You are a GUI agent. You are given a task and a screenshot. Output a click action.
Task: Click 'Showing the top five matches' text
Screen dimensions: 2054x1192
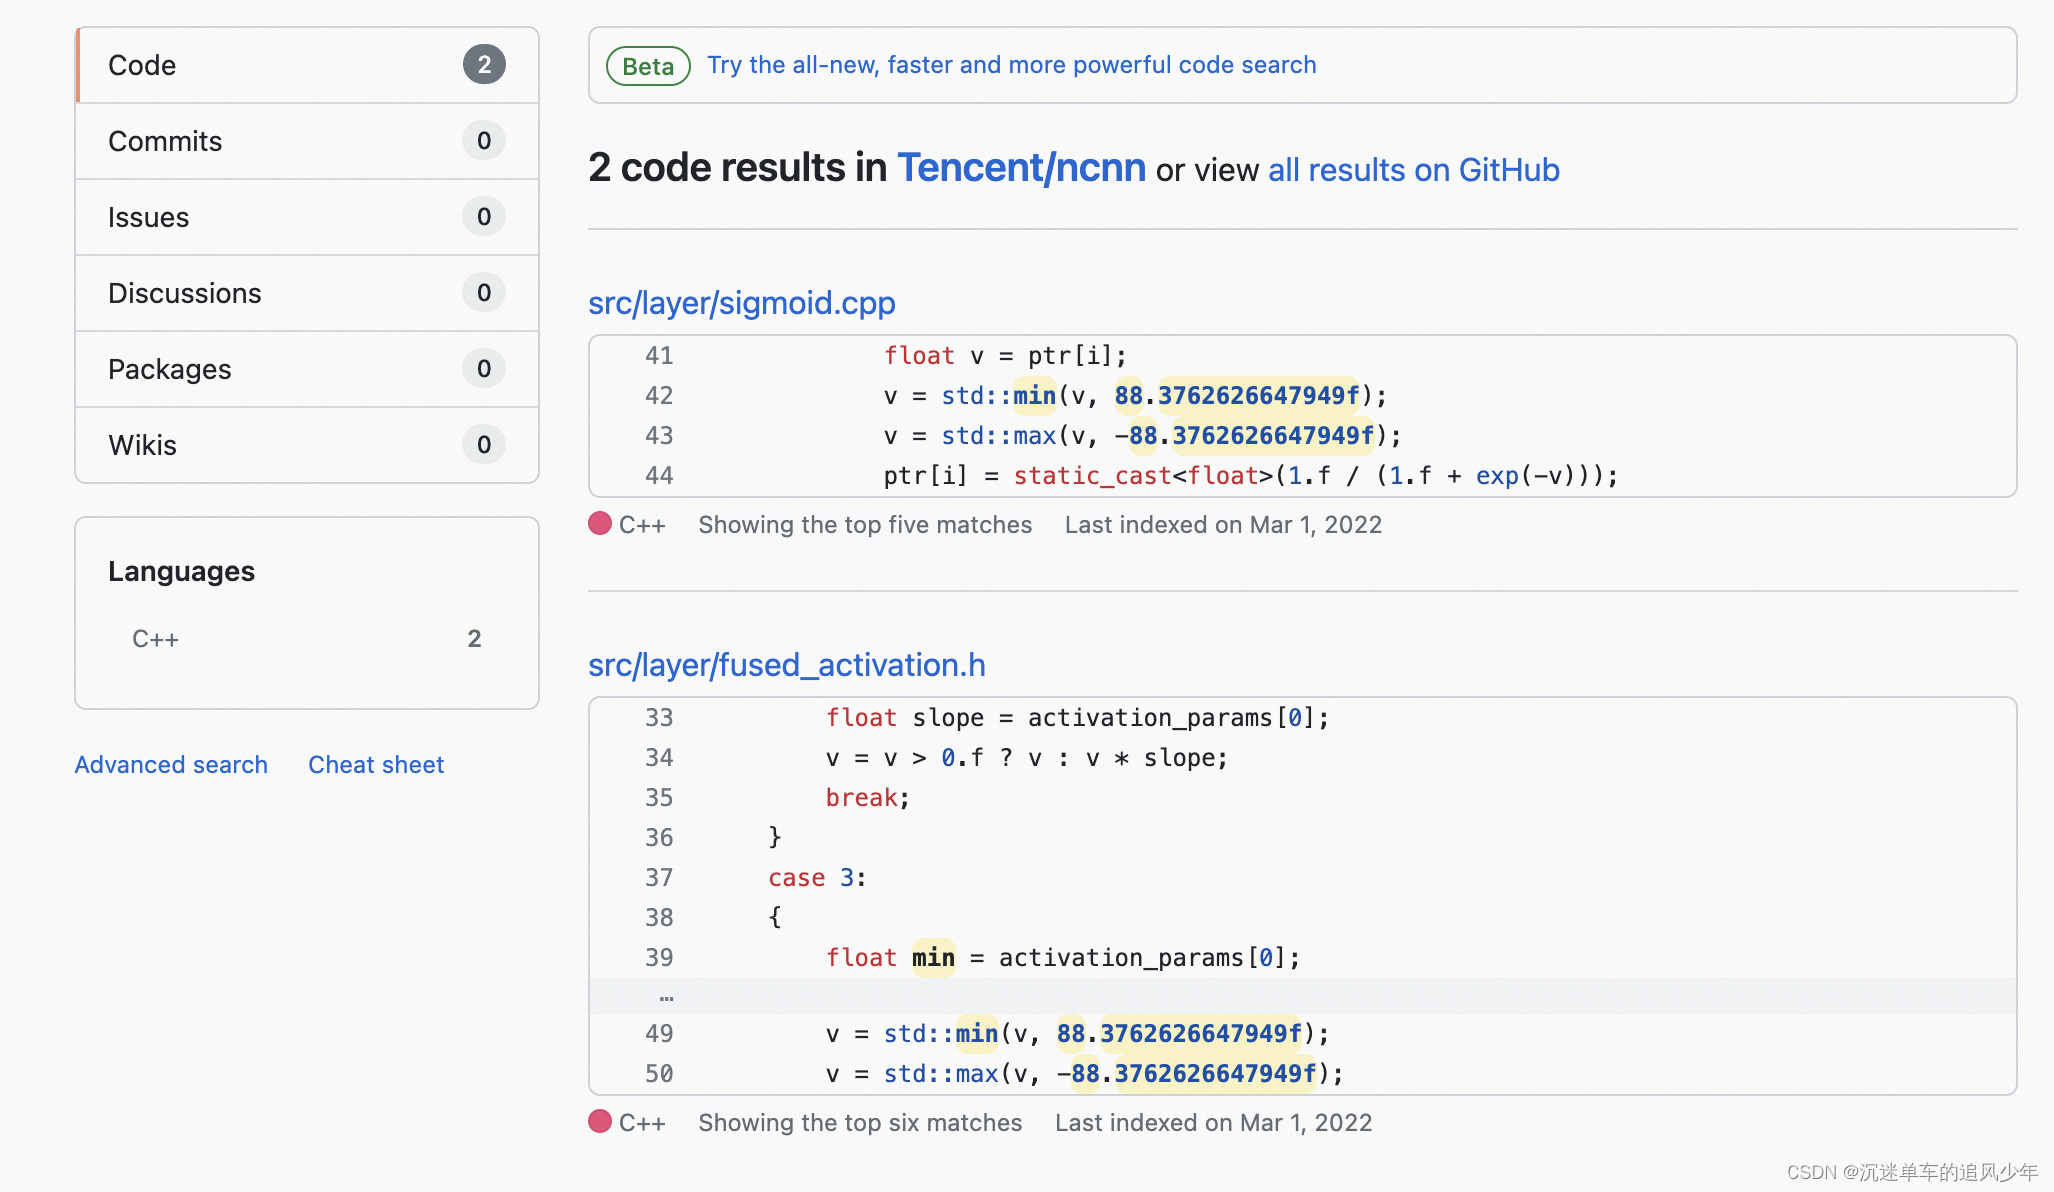pos(865,525)
